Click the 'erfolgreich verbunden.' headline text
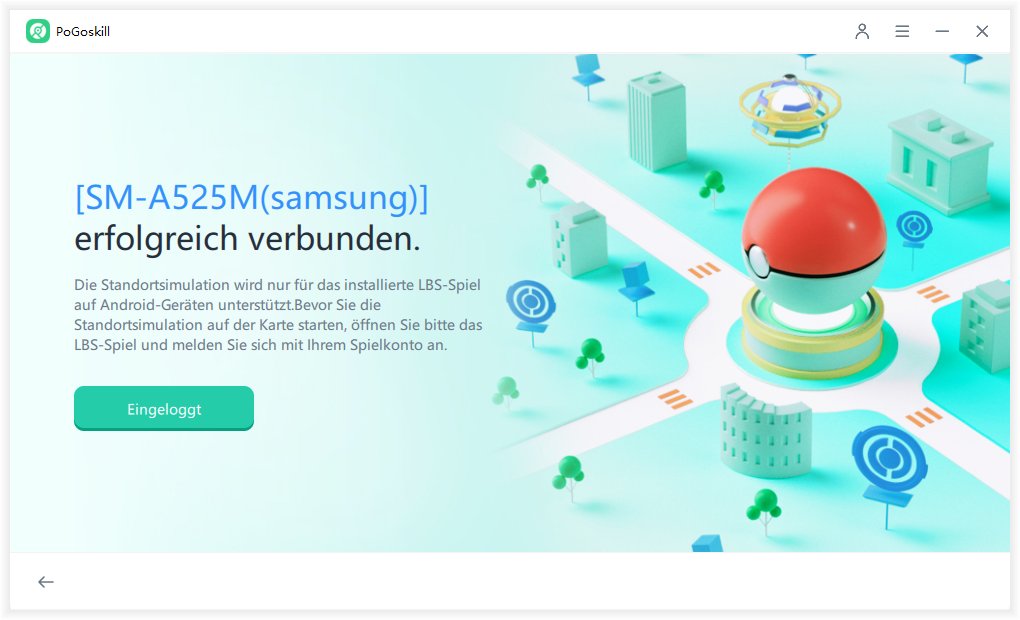The image size is (1020, 620). coord(247,238)
